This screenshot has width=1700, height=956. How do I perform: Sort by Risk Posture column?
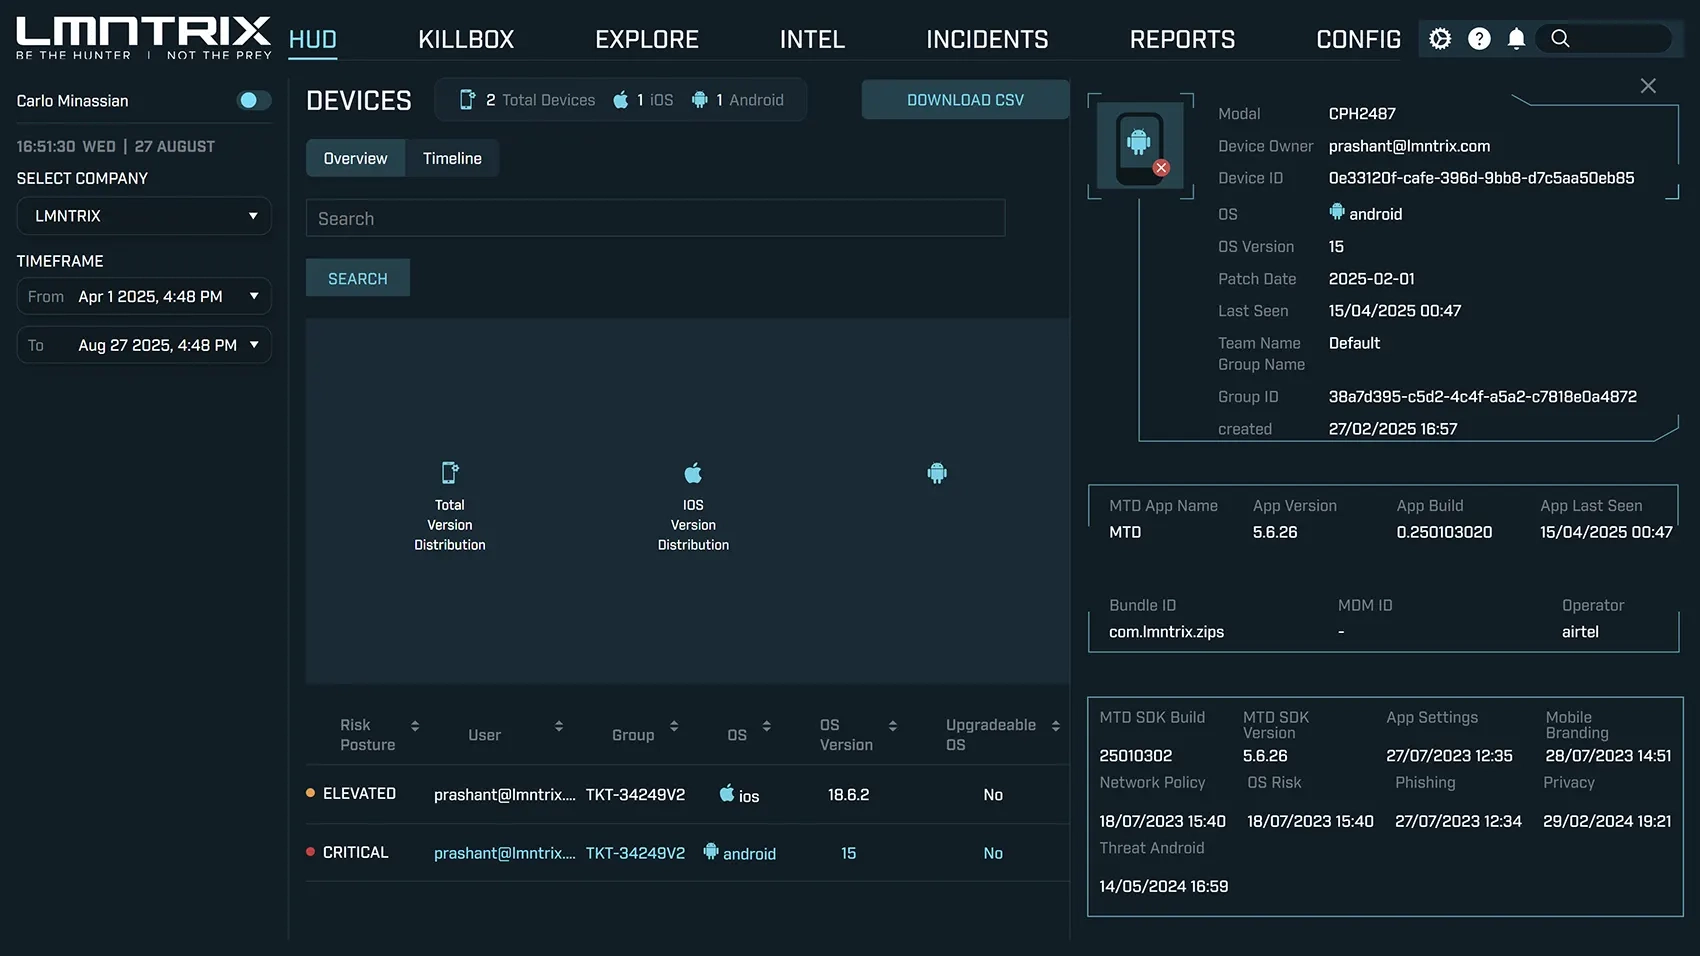click(415, 725)
